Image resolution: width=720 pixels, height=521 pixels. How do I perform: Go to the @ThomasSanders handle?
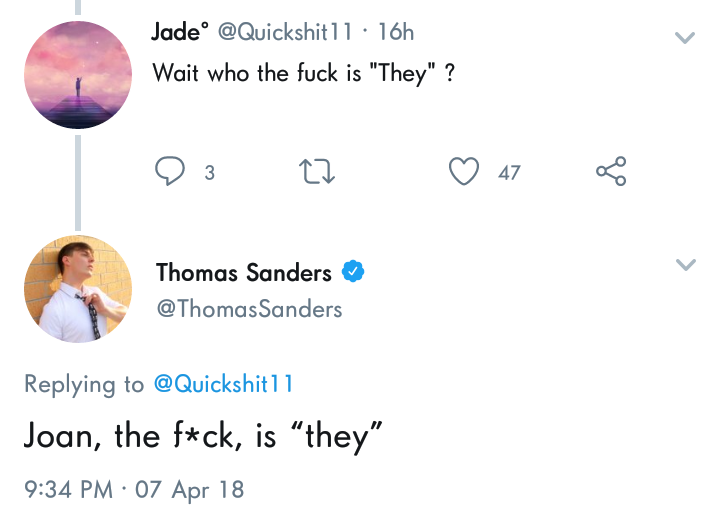click(x=249, y=309)
